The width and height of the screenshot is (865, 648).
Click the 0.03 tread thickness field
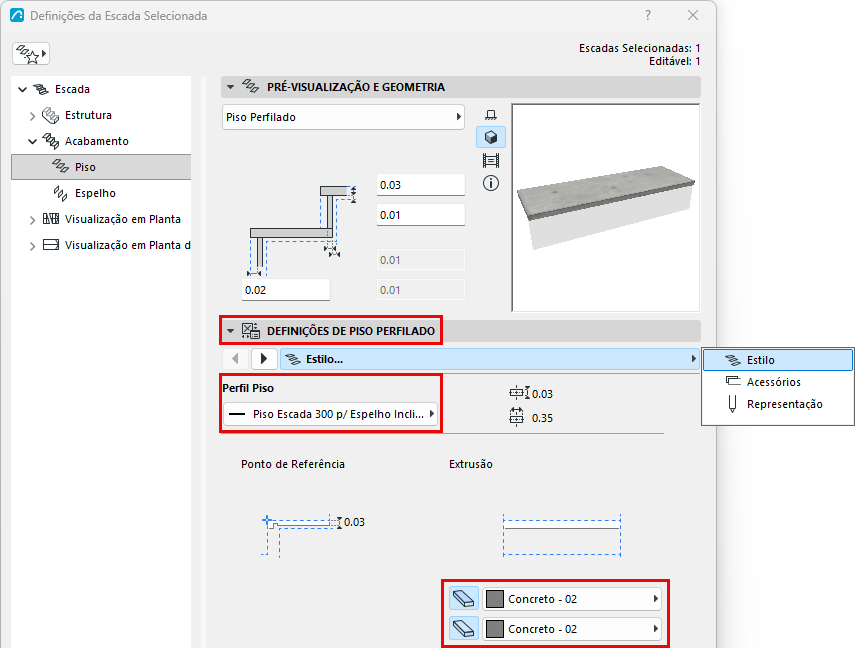click(x=420, y=185)
